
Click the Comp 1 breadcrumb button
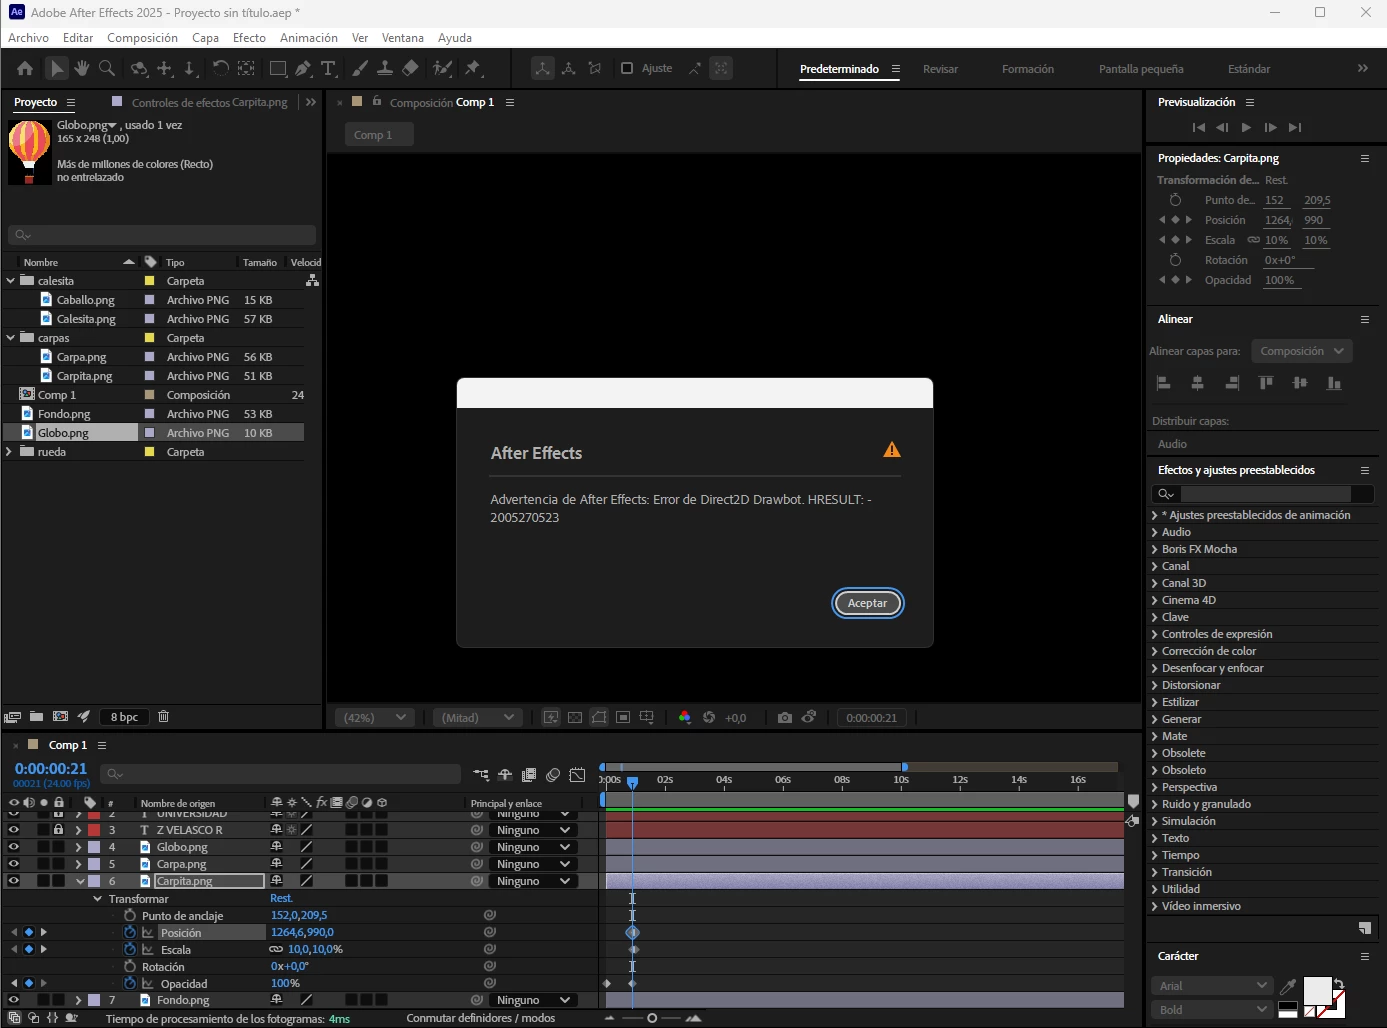pyautogui.click(x=379, y=135)
